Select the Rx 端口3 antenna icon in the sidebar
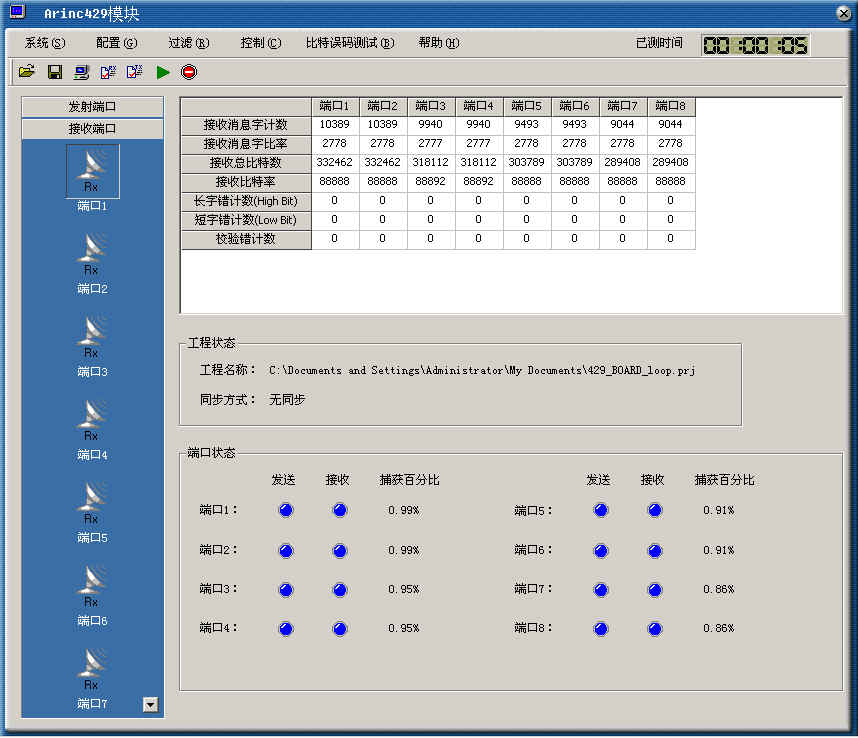Screen dimensions: 858x738 pyautogui.click(x=92, y=337)
